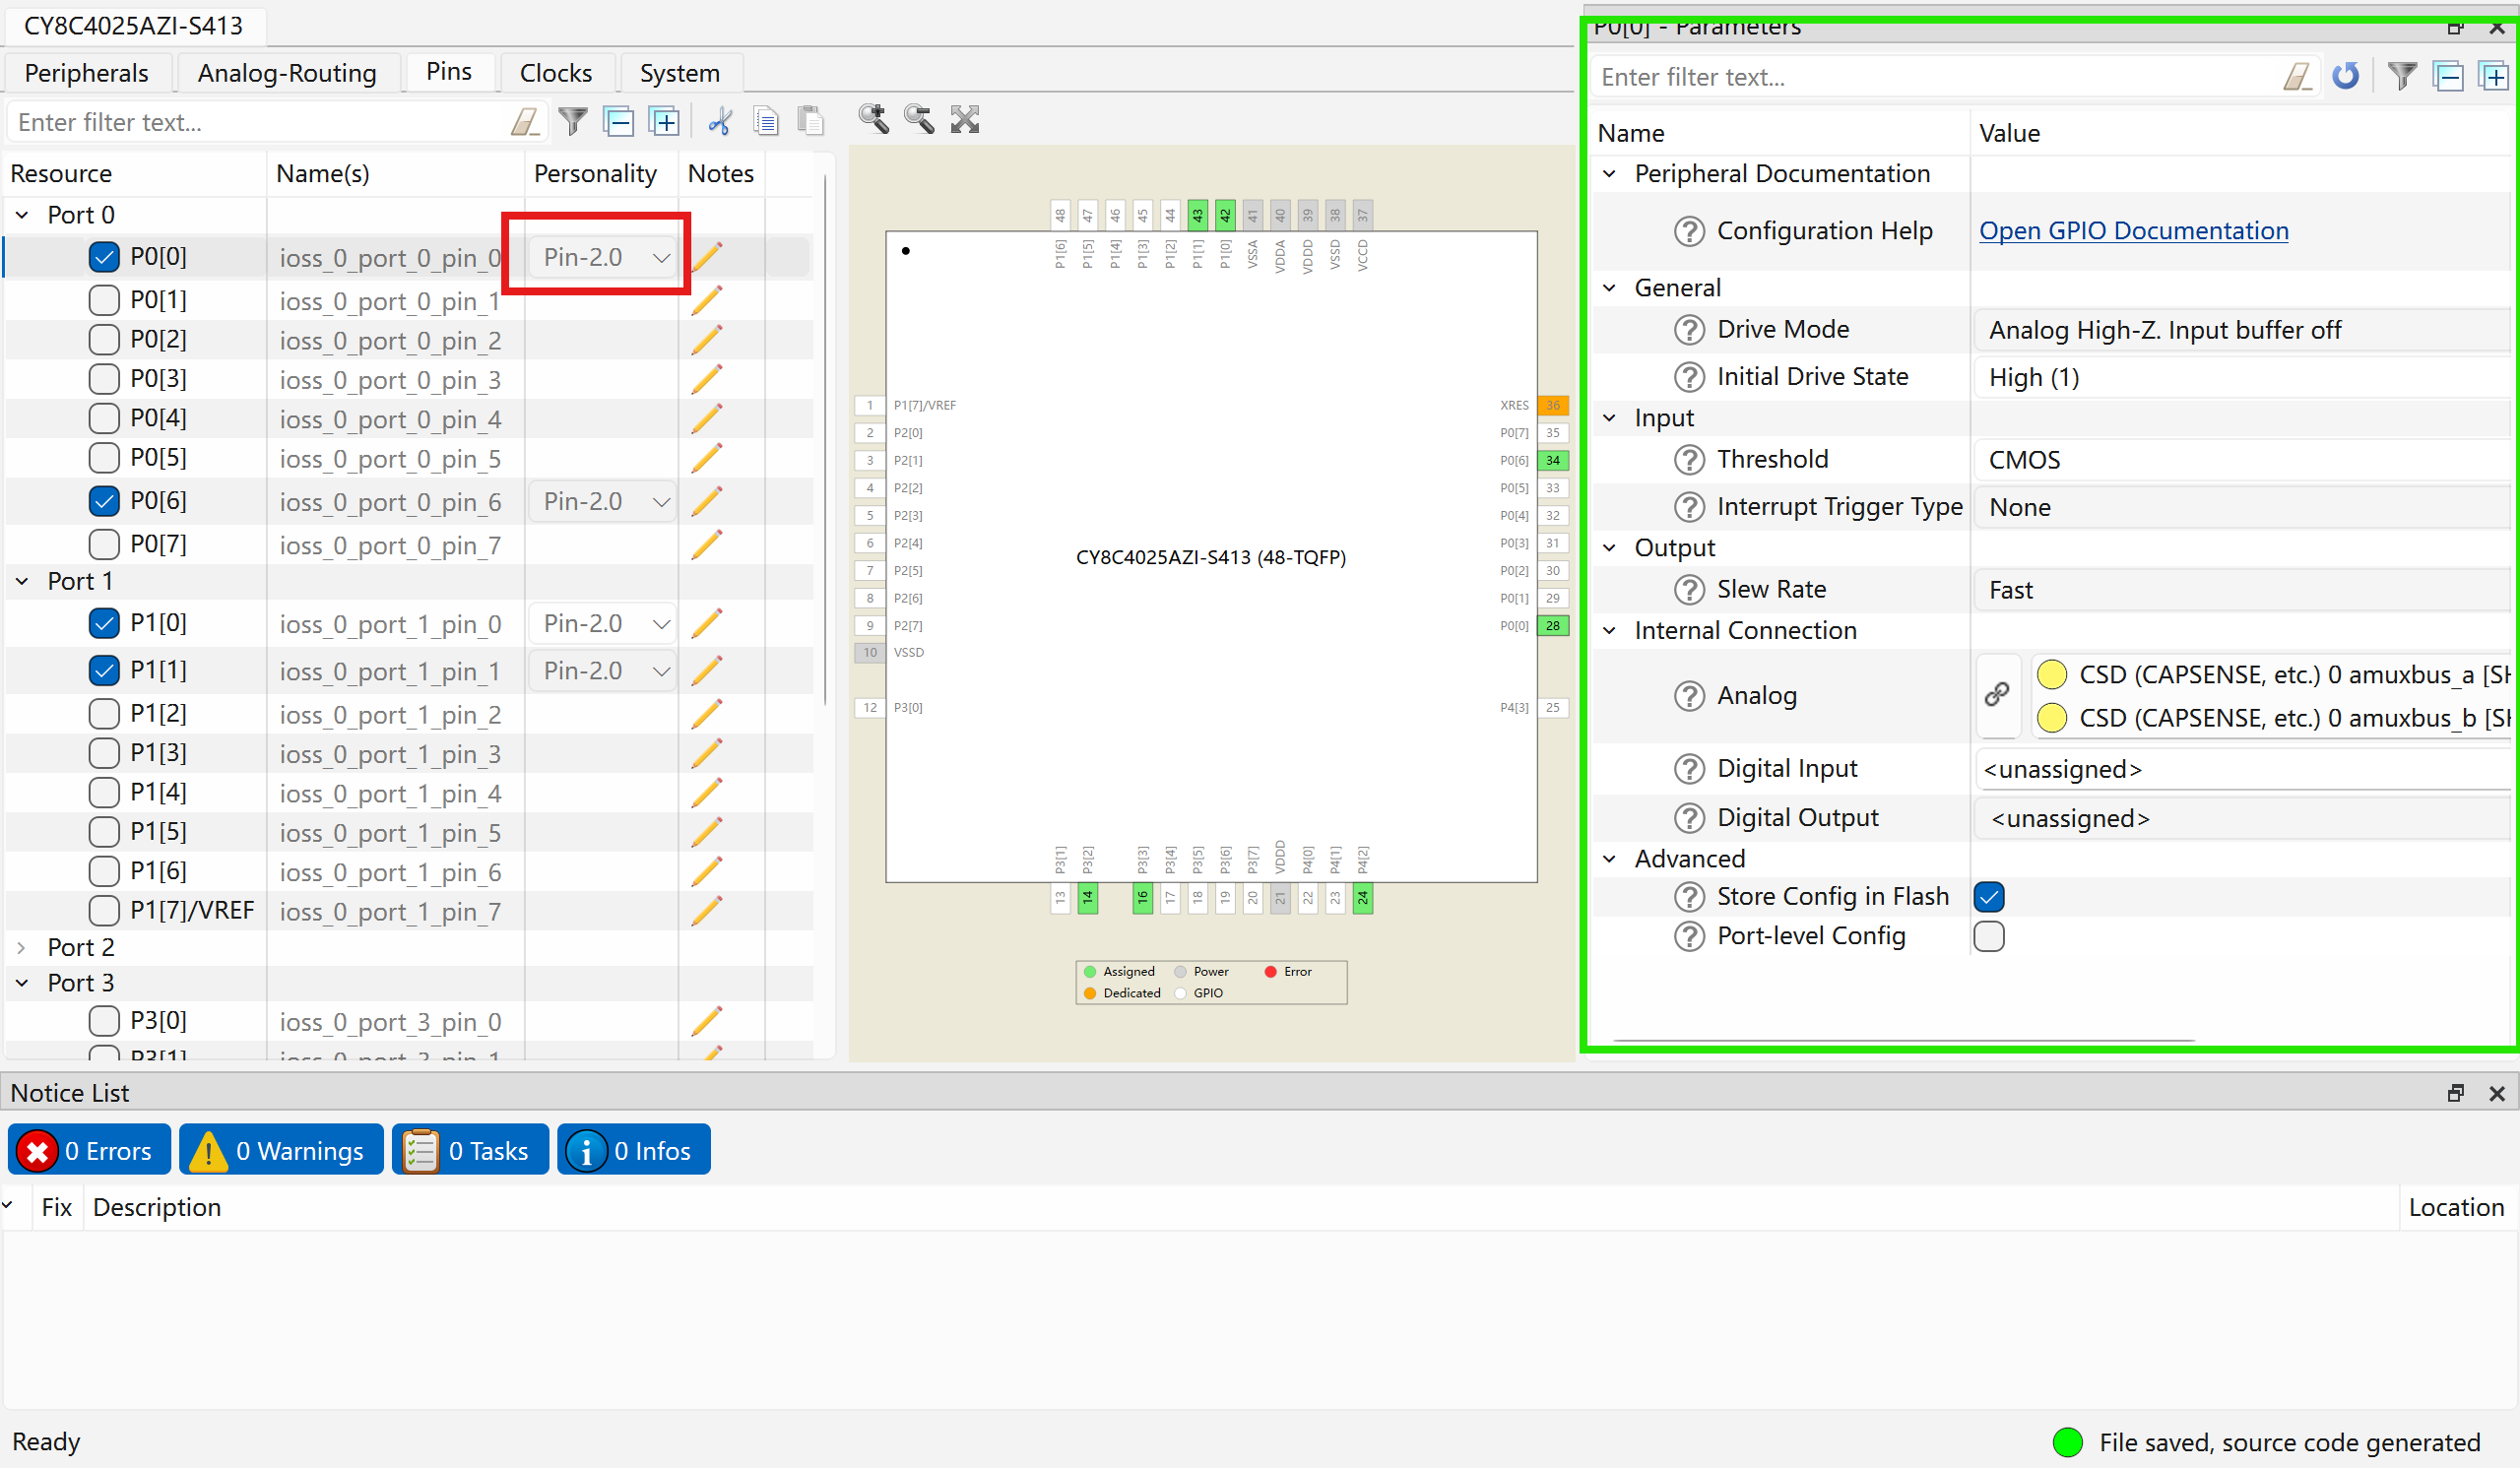Collapse the Port 1 tree node
Viewport: 2520px width, 1468px height.
(22, 581)
